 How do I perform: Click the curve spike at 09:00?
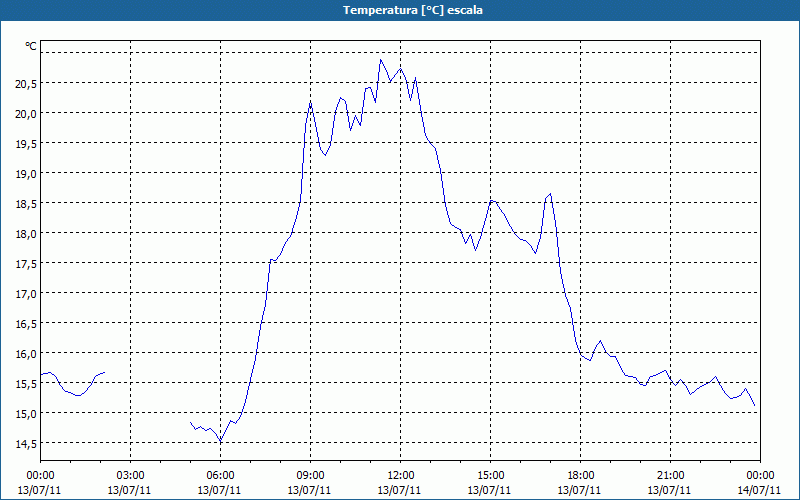310,102
